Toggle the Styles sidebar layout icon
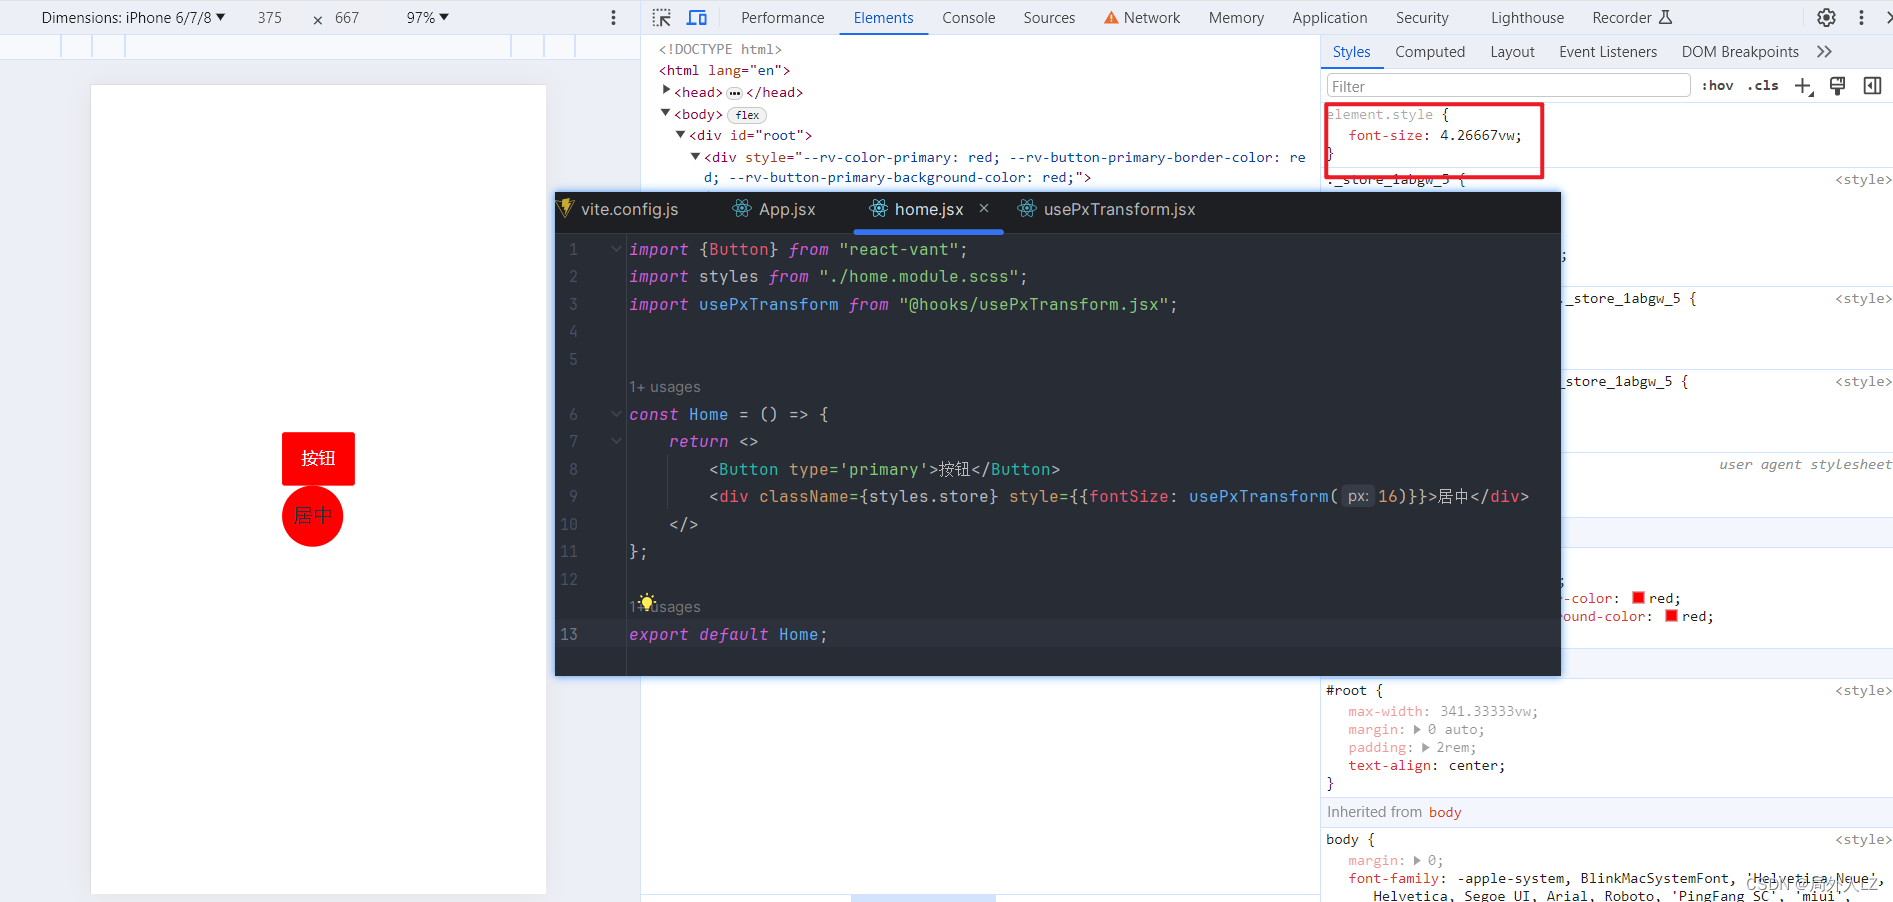This screenshot has width=1893, height=902. (x=1872, y=86)
